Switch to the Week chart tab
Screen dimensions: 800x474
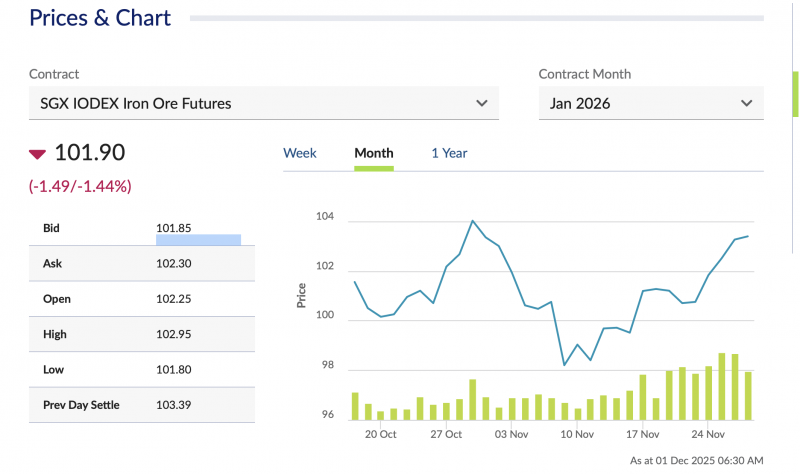(300, 153)
